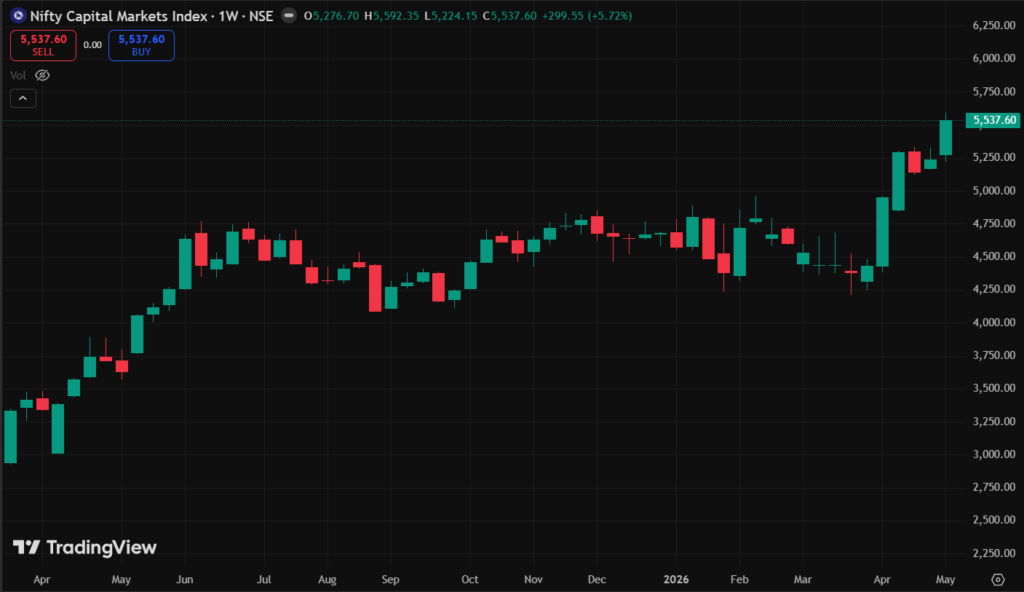Select the green 5,537.60 current price label
1024x592 pixels.
(x=993, y=120)
